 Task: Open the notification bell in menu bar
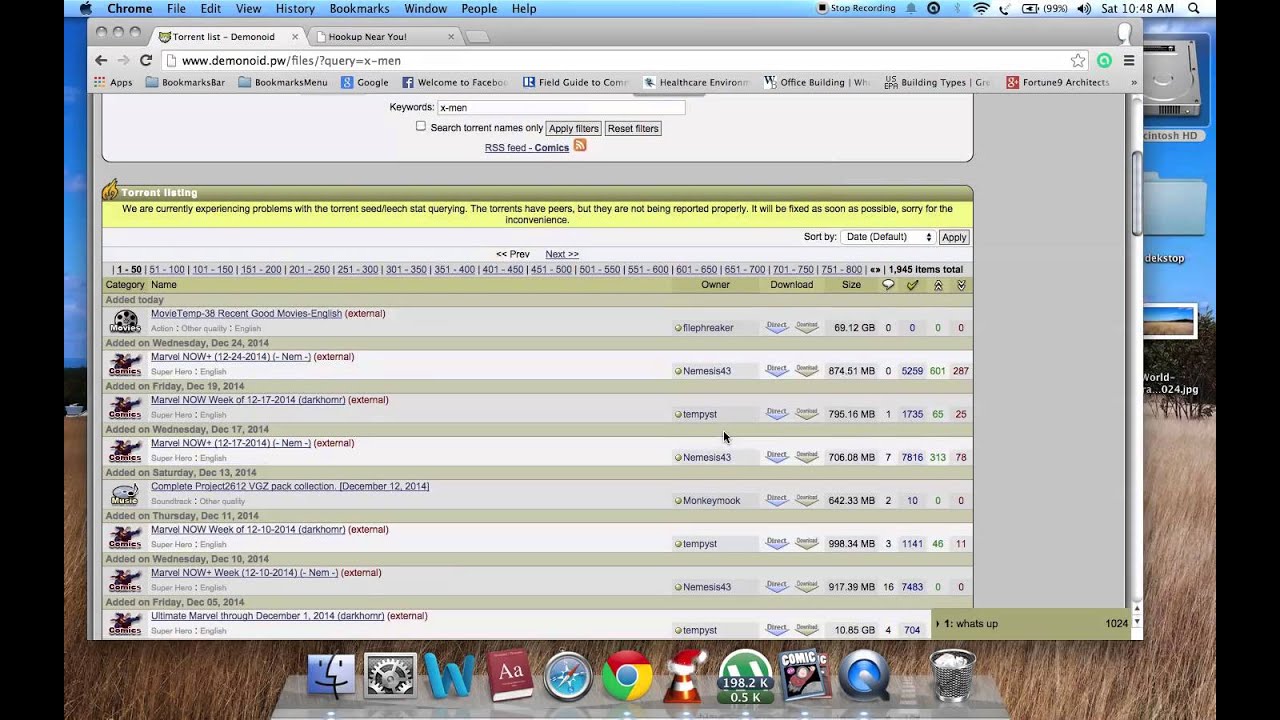[x=911, y=8]
